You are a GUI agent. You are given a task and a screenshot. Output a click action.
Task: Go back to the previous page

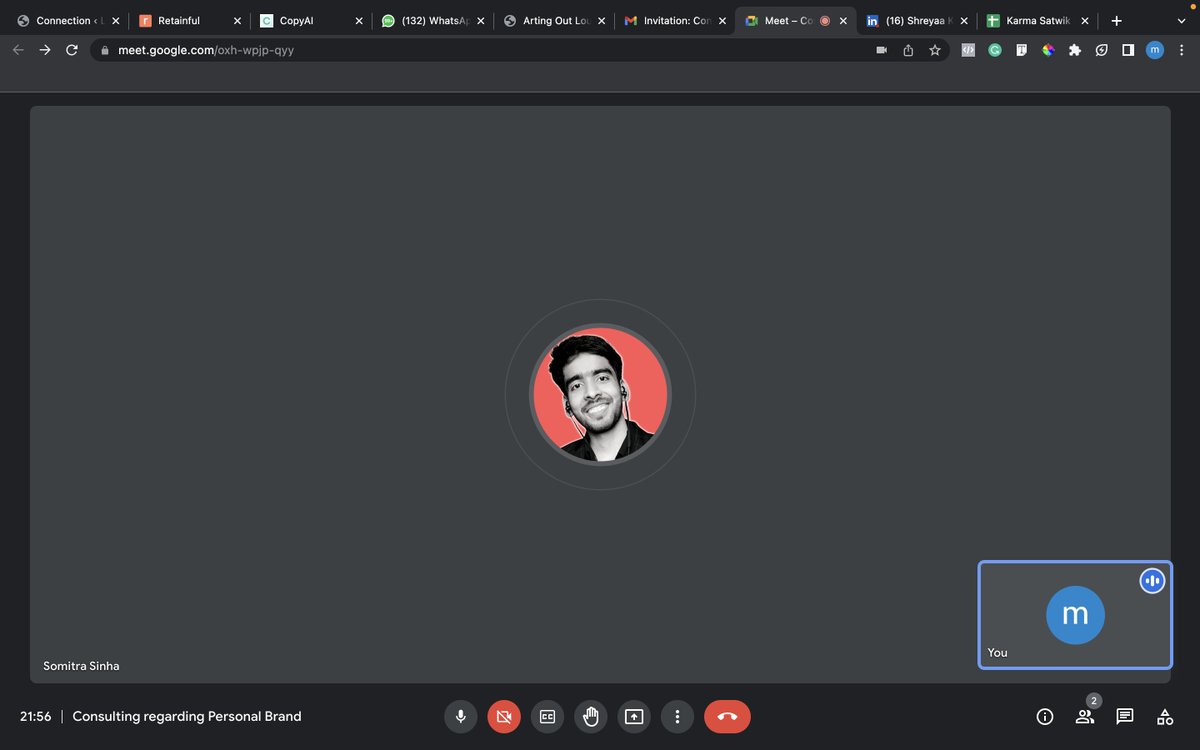[18, 50]
